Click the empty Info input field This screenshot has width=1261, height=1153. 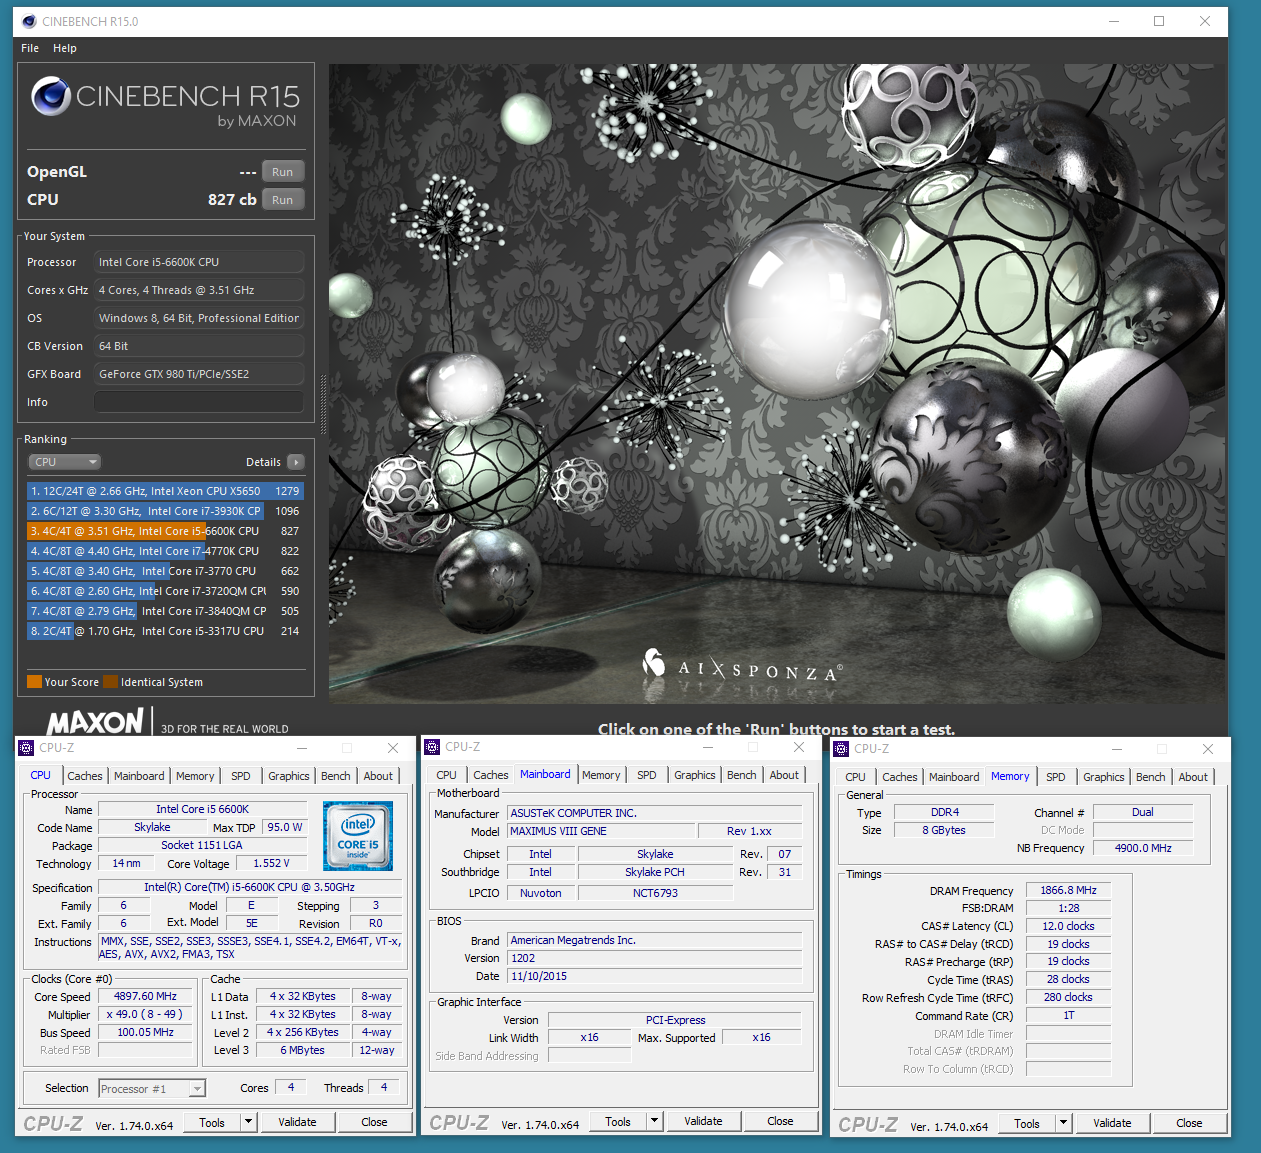click(x=199, y=402)
